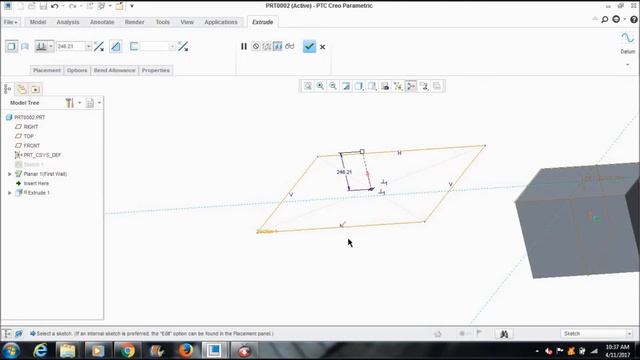Pause the Extrude tool
Viewport: 640px width, 360px height.
click(x=244, y=47)
